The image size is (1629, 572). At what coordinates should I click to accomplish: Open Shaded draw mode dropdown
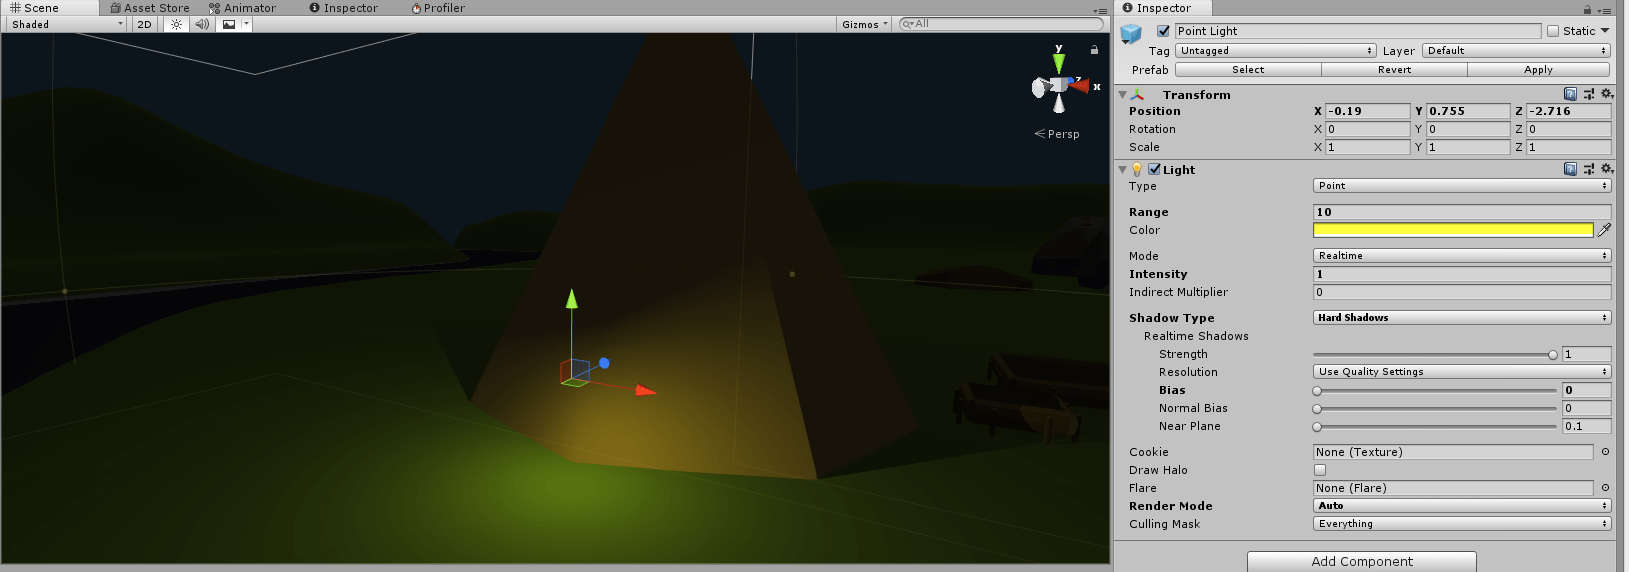(66, 24)
